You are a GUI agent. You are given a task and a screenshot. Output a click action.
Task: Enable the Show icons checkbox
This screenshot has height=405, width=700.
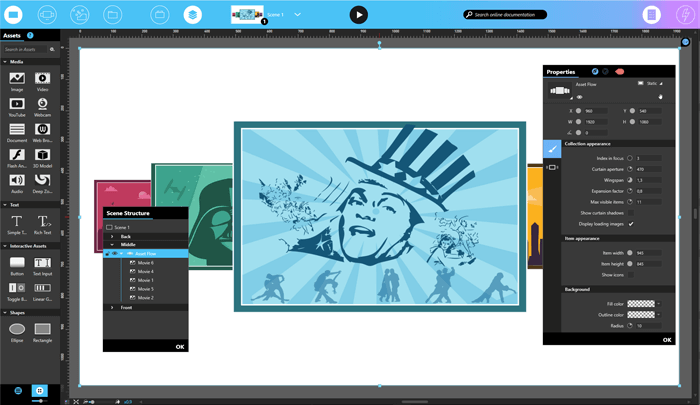(x=631, y=275)
